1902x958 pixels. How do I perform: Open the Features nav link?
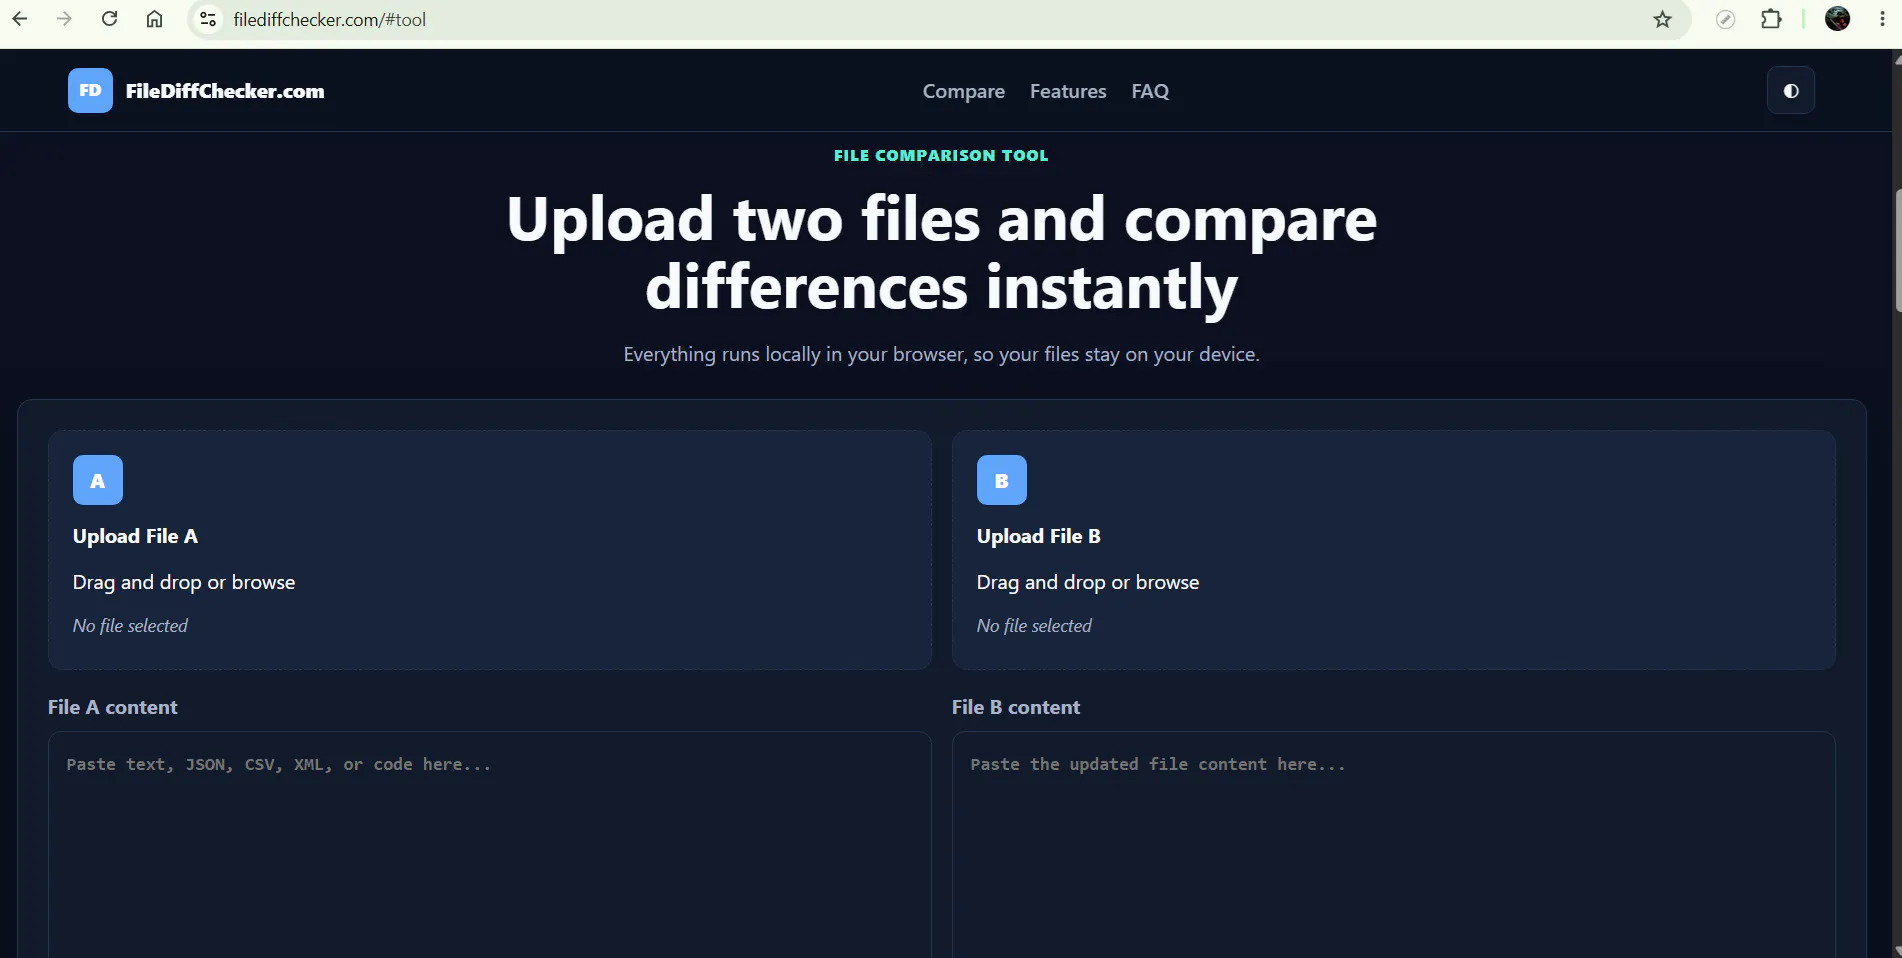(1068, 91)
